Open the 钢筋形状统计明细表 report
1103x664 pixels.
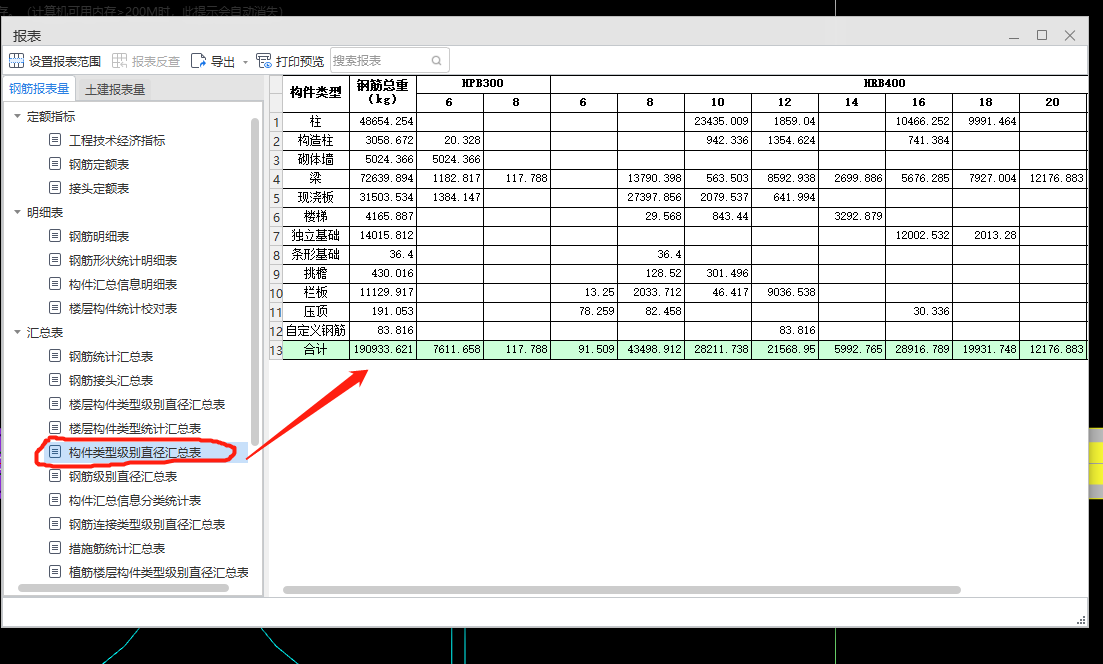123,260
